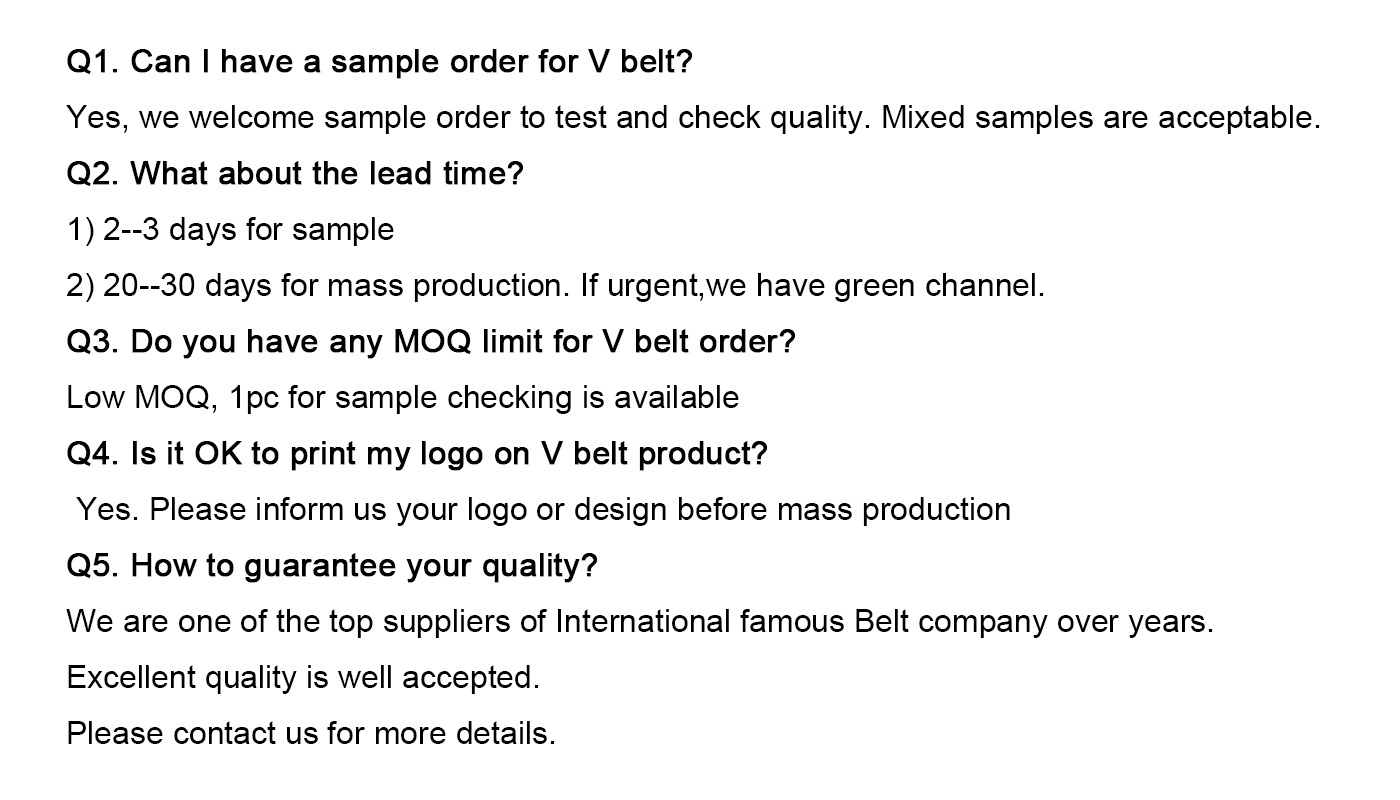This screenshot has width=1400, height=800.
Task: Click the 'Low MOQ, 1pc' answer line
Action: pos(403,398)
